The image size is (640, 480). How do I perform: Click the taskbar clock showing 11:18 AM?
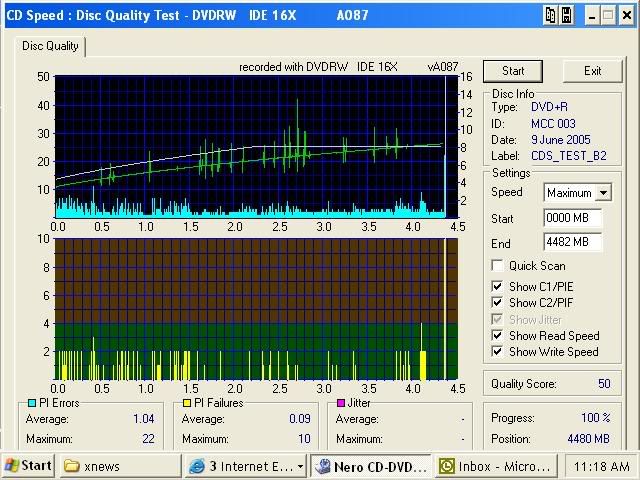[602, 466]
